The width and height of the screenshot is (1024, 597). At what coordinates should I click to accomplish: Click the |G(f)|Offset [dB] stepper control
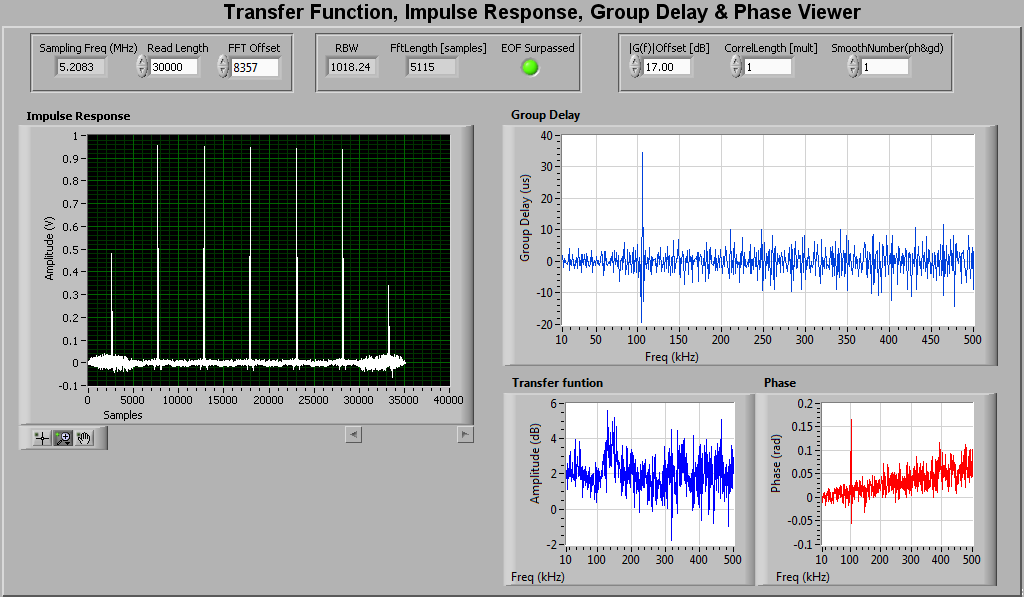pos(635,67)
